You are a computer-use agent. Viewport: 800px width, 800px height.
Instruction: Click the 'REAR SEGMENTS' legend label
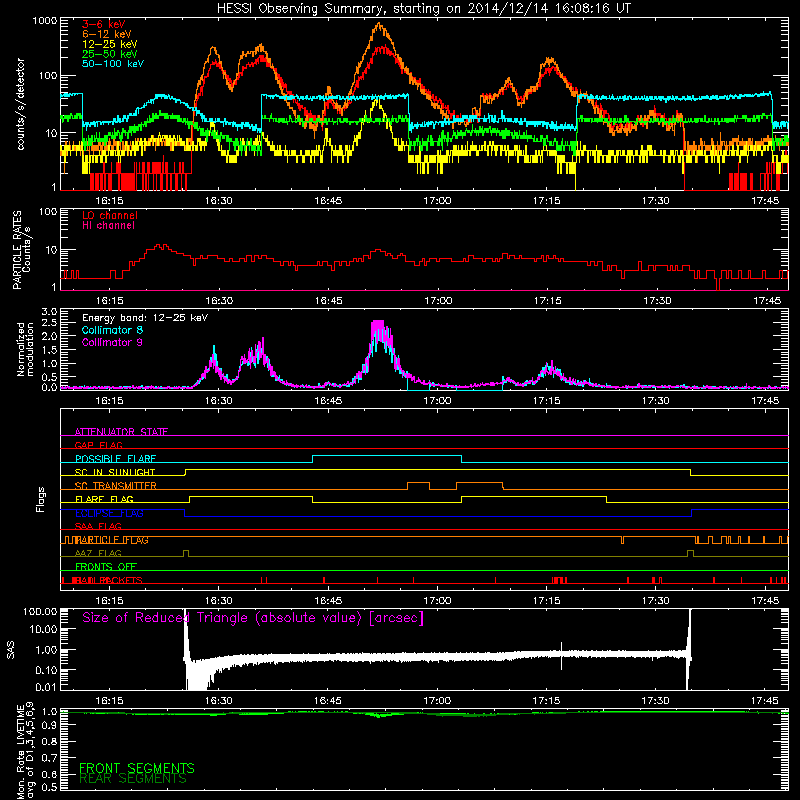(133, 779)
